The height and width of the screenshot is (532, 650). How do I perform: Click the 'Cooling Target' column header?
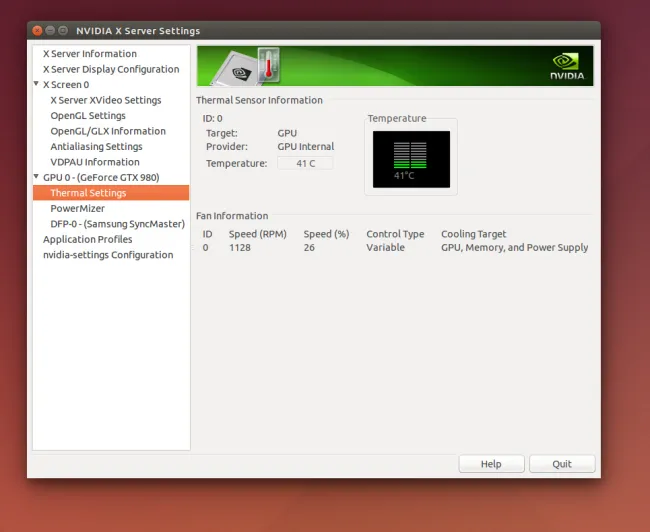tap(473, 234)
